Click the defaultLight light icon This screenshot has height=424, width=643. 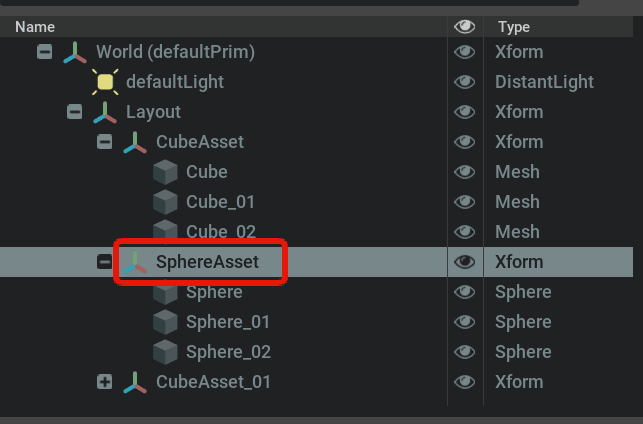pos(105,82)
